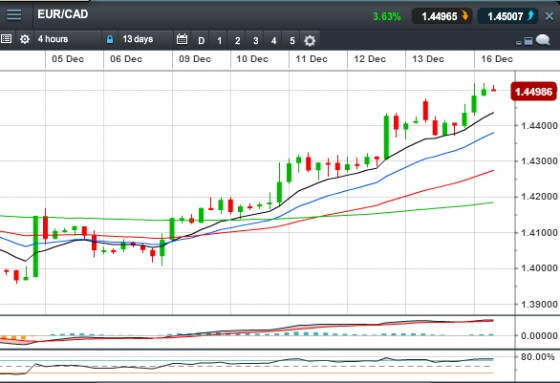Open the calendar date picker icon
Viewport: 560px width, 383px height.
(x=182, y=39)
